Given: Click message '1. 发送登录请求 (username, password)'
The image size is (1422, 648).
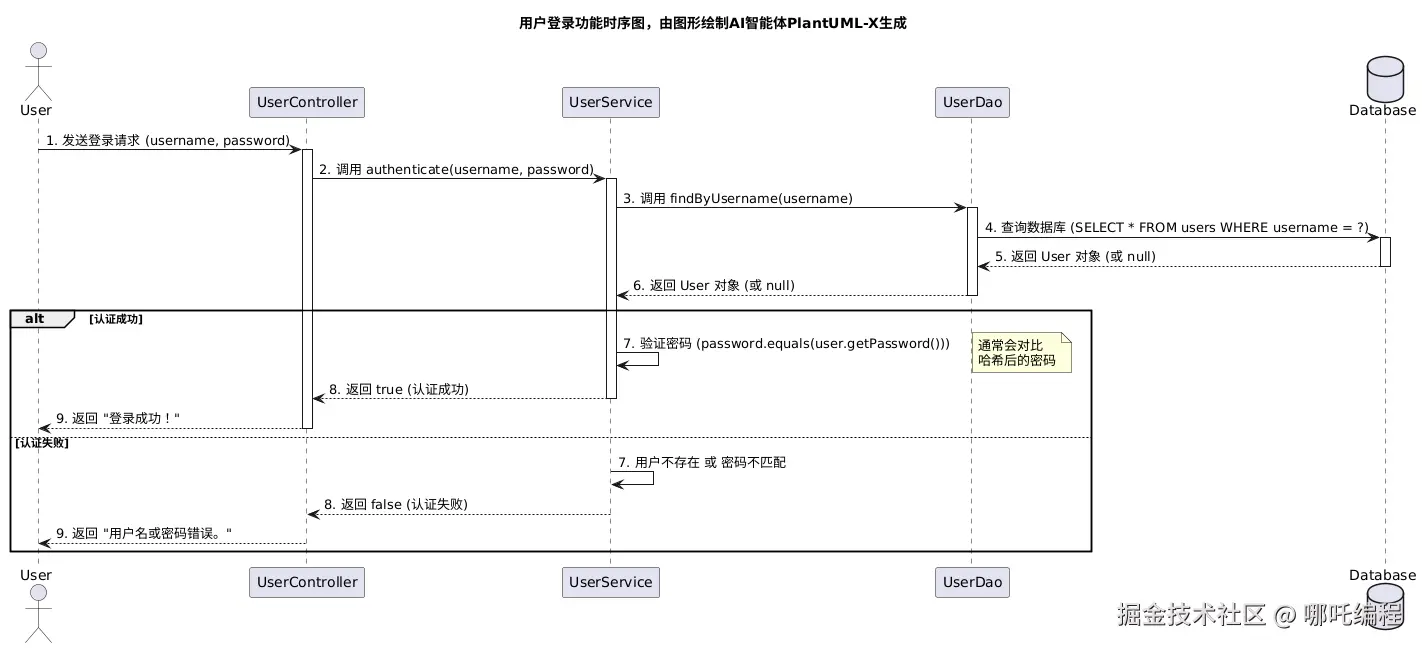Looking at the screenshot, I should click(168, 141).
